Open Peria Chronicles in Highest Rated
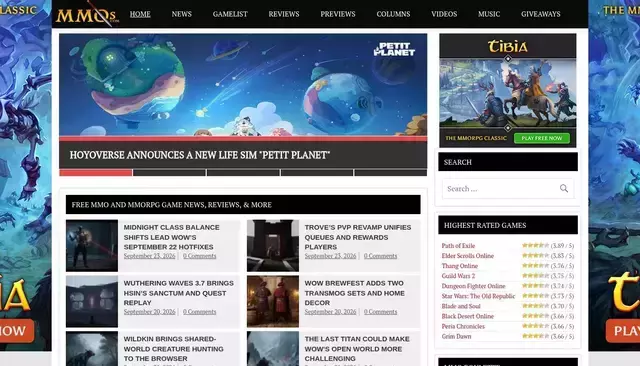The image size is (640, 366). tap(463, 326)
